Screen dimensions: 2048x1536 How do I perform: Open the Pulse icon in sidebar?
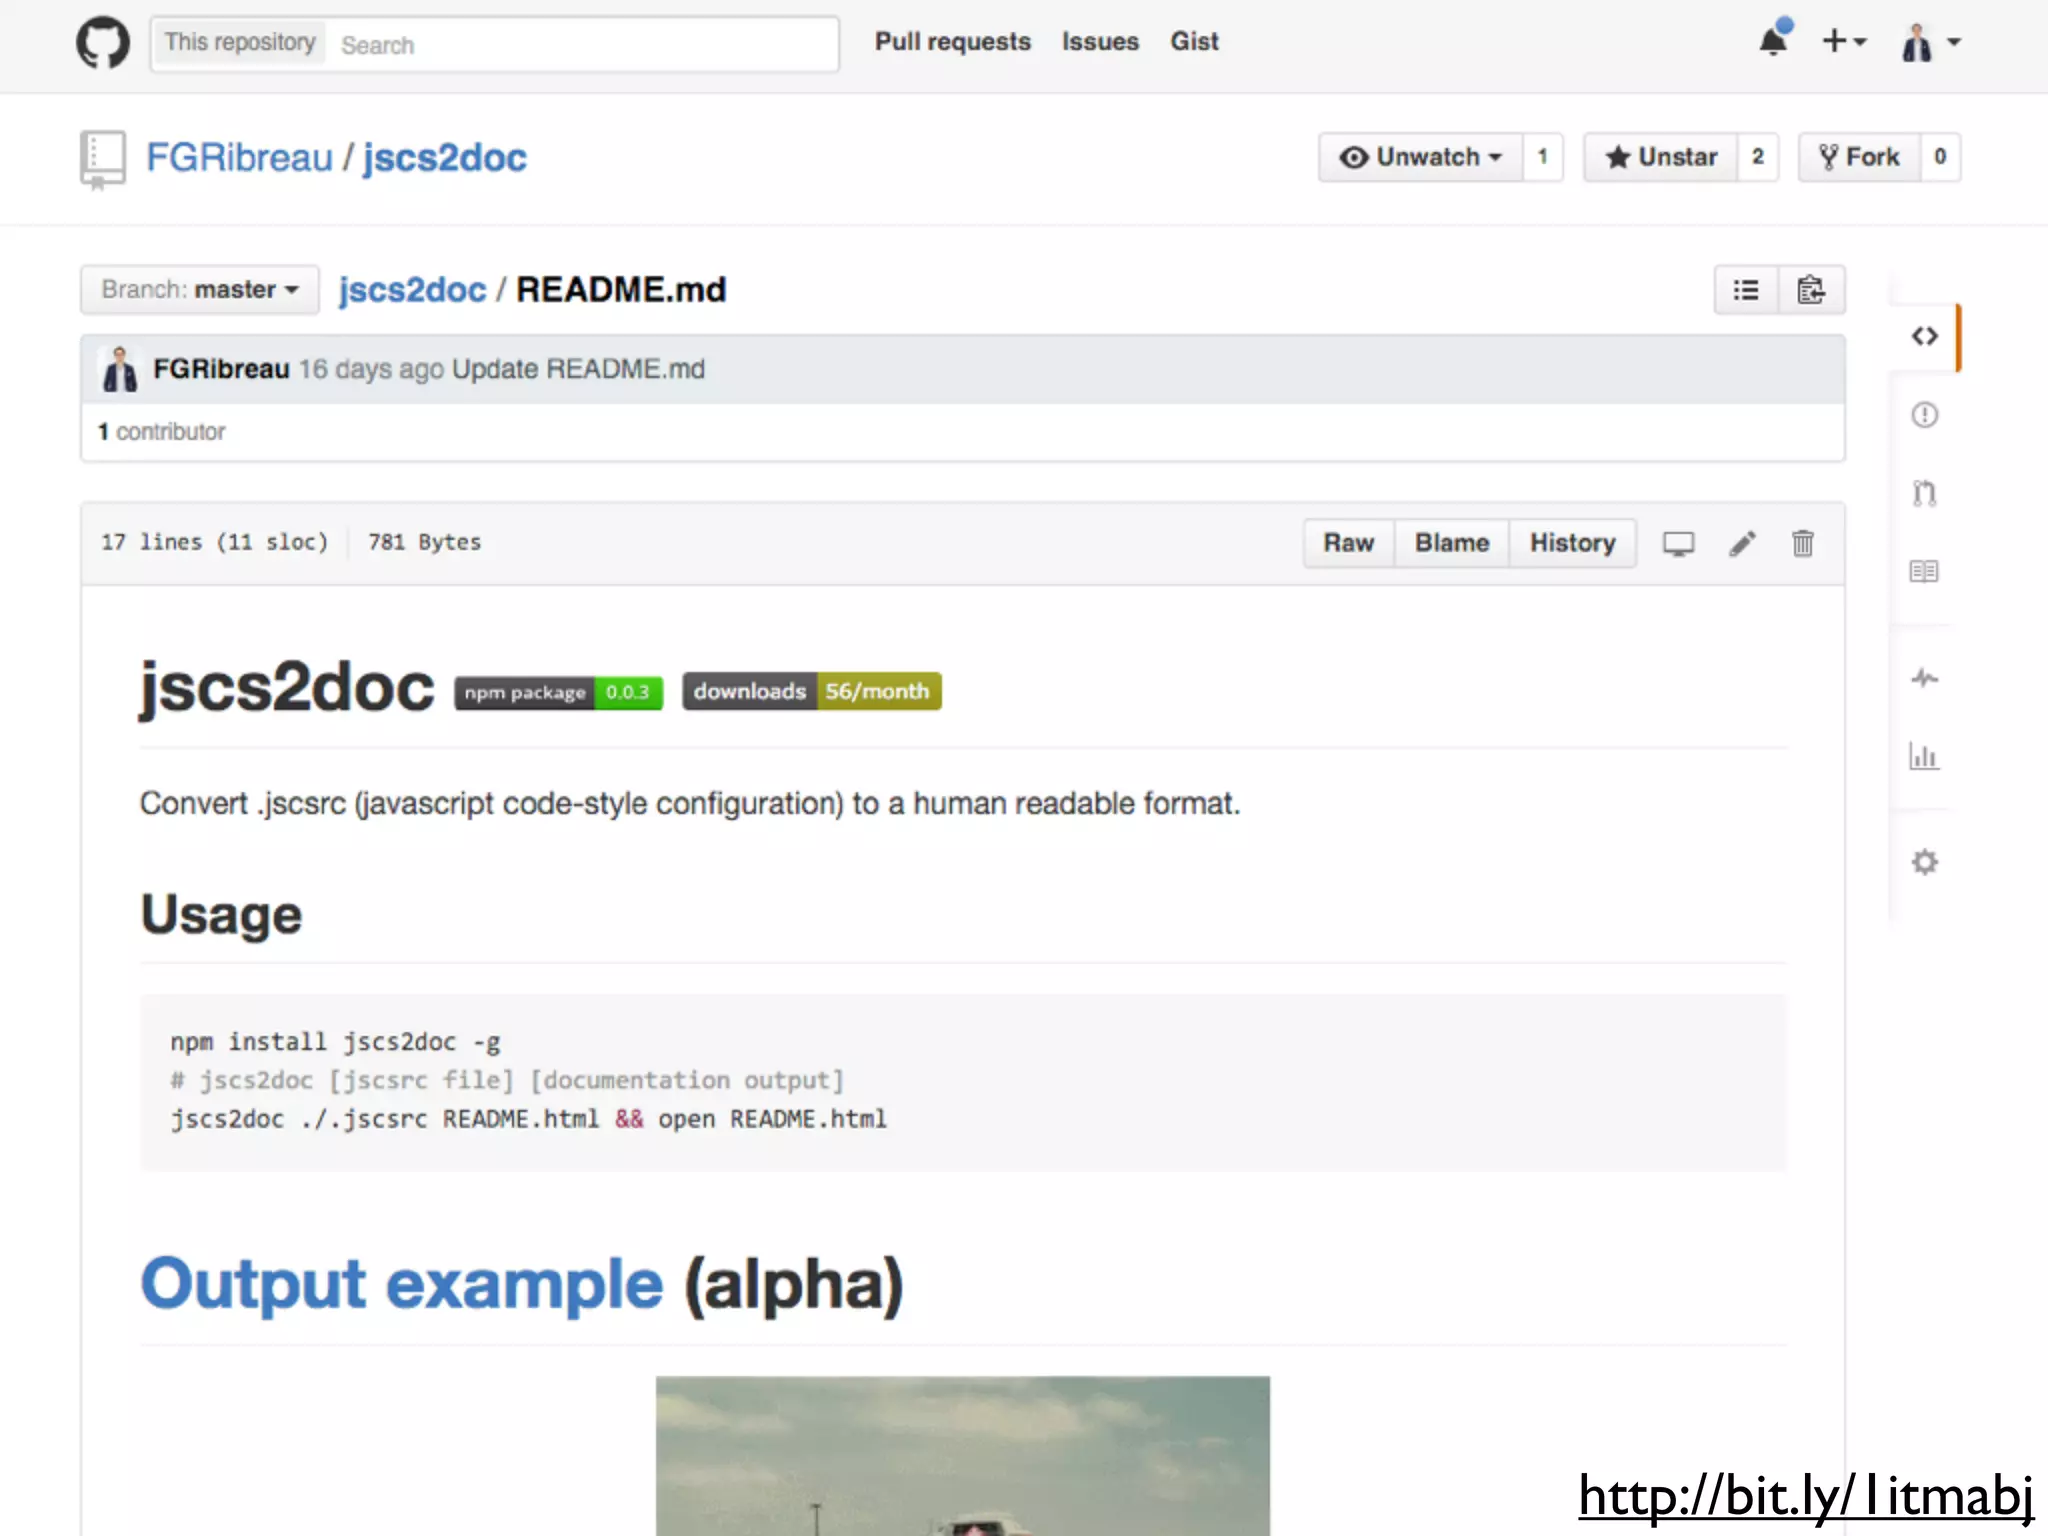tap(1924, 679)
